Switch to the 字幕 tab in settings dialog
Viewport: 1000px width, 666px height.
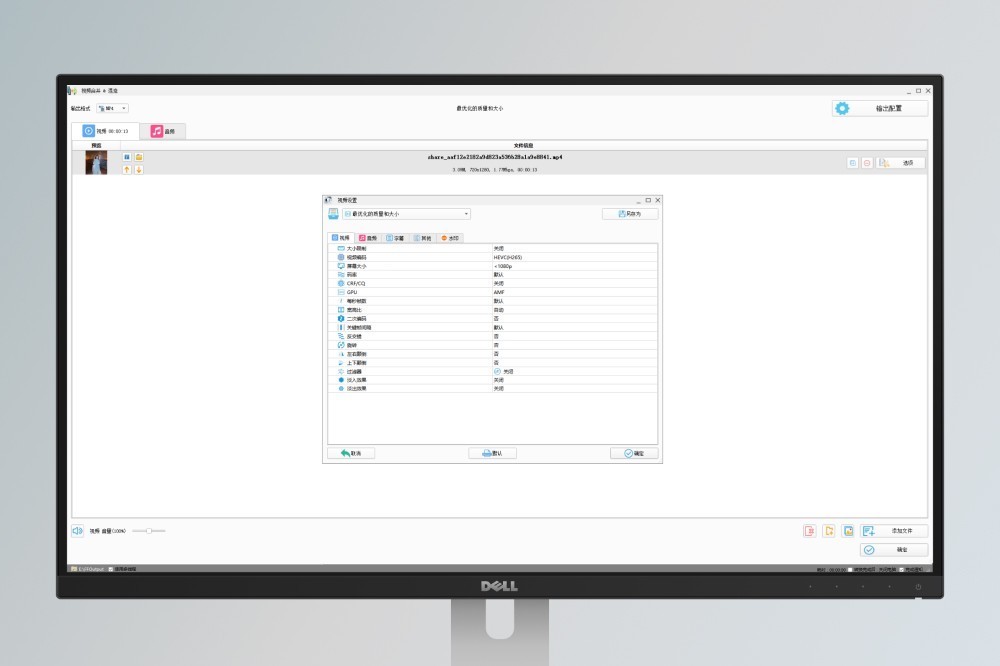point(395,238)
